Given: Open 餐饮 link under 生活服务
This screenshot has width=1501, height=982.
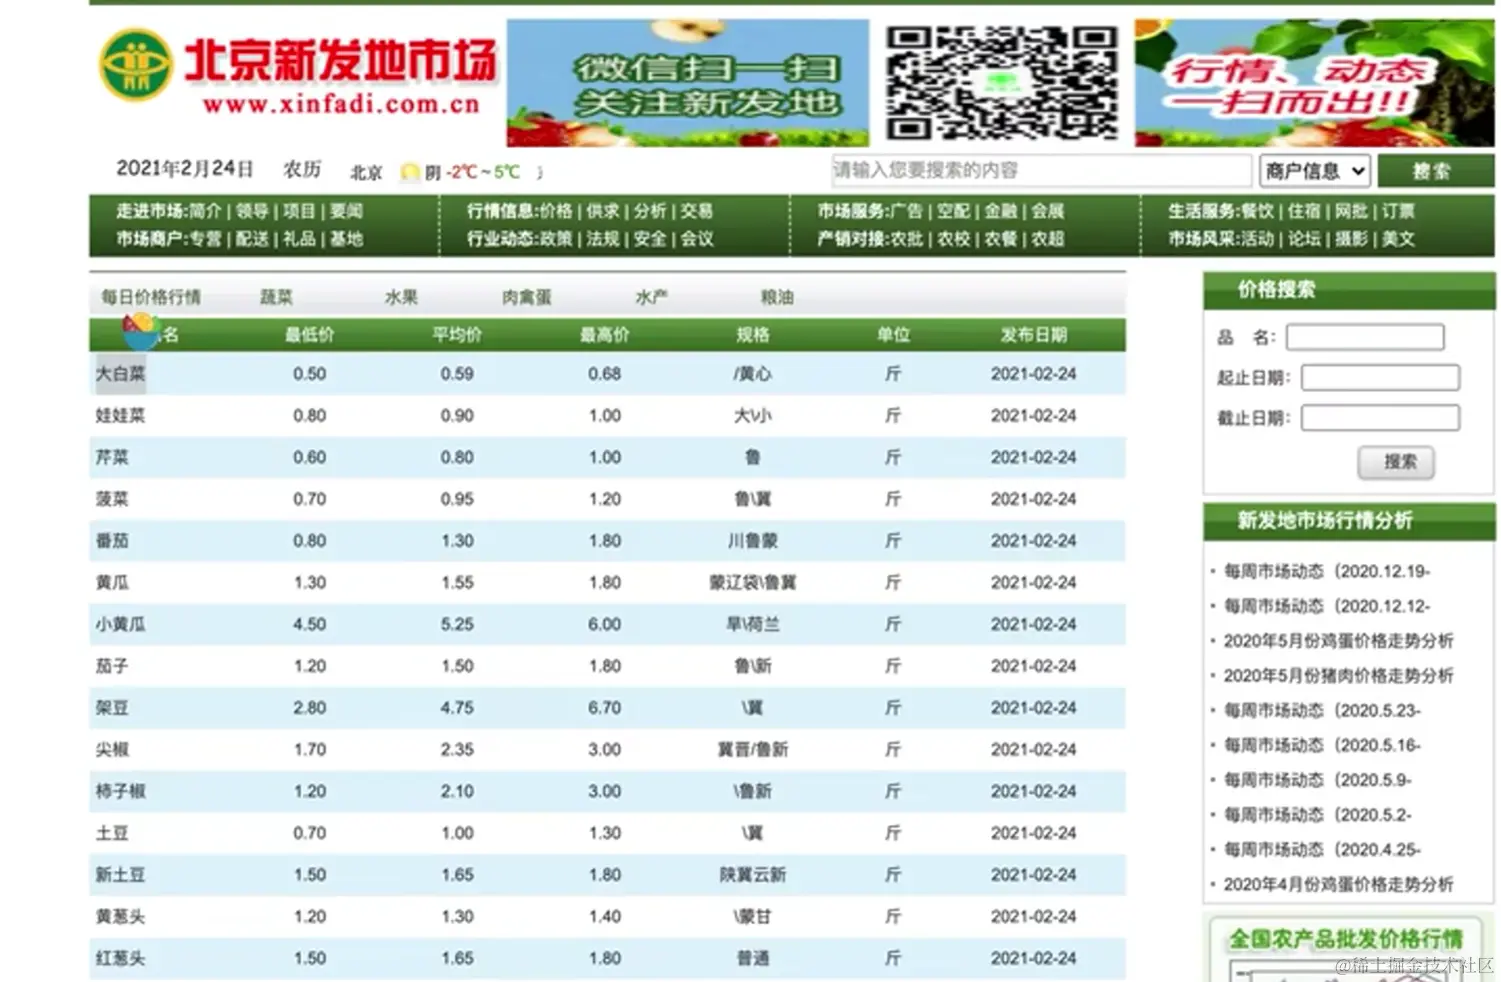Looking at the screenshot, I should (1258, 211).
